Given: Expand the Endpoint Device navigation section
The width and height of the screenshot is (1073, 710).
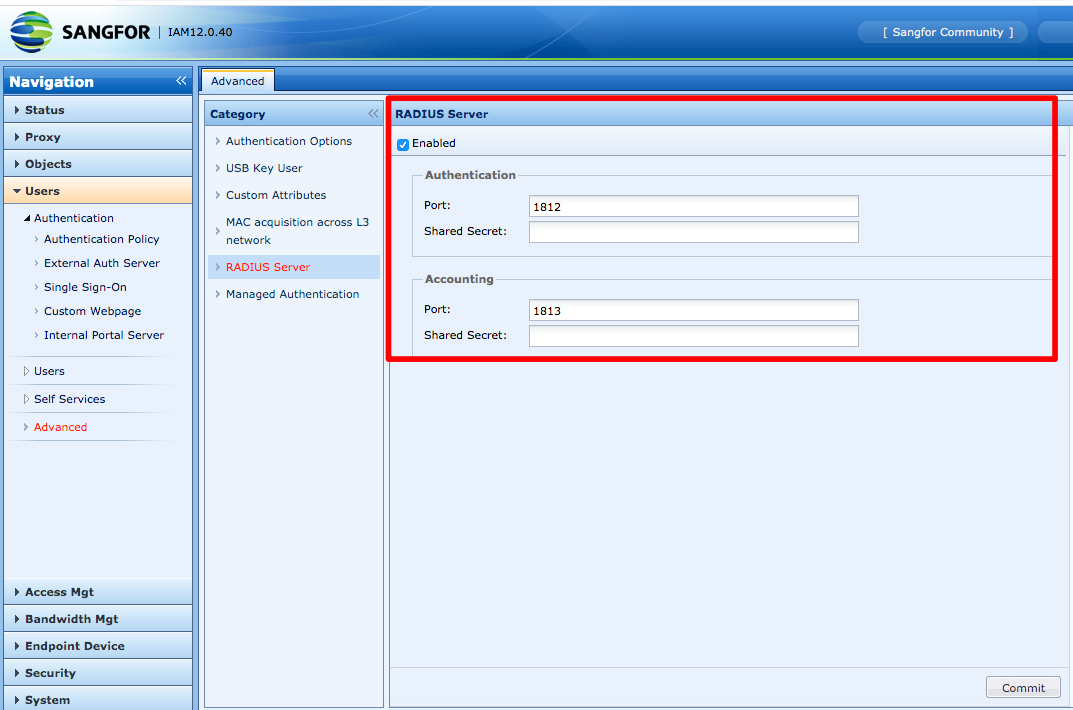Looking at the screenshot, I should (98, 646).
